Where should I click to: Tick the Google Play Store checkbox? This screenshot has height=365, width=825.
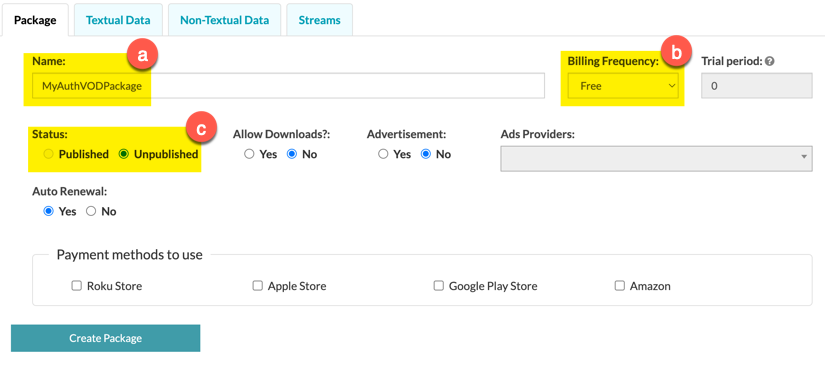point(438,286)
